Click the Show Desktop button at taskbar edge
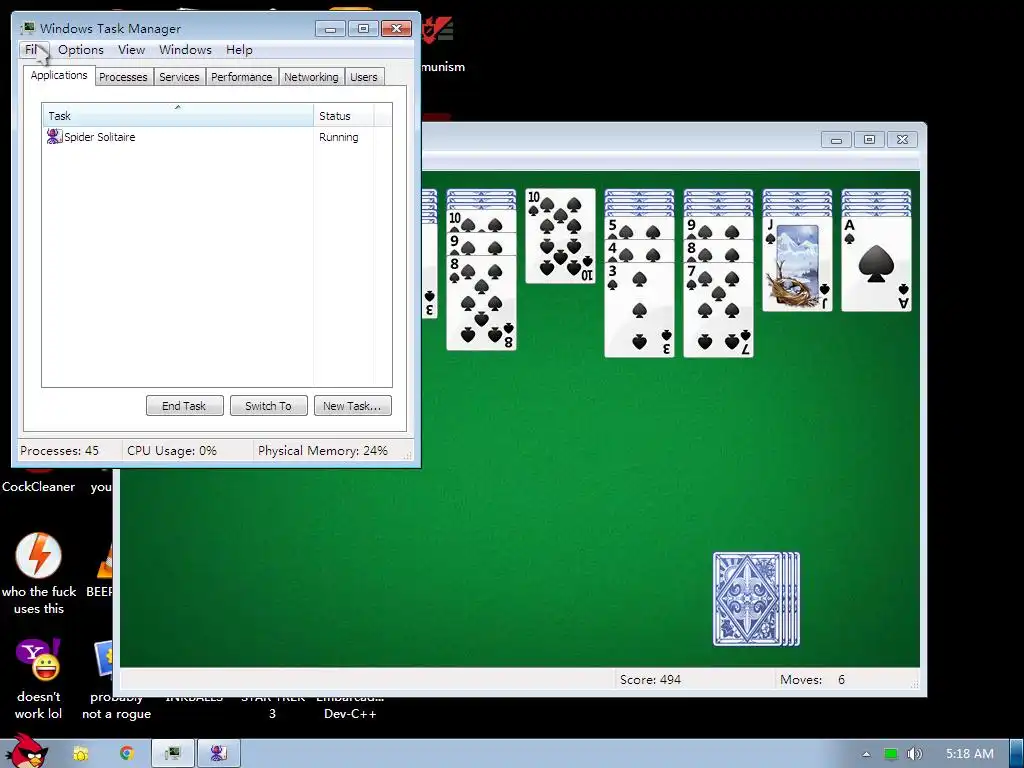Screen dimensions: 1024x768 coord(1017,754)
